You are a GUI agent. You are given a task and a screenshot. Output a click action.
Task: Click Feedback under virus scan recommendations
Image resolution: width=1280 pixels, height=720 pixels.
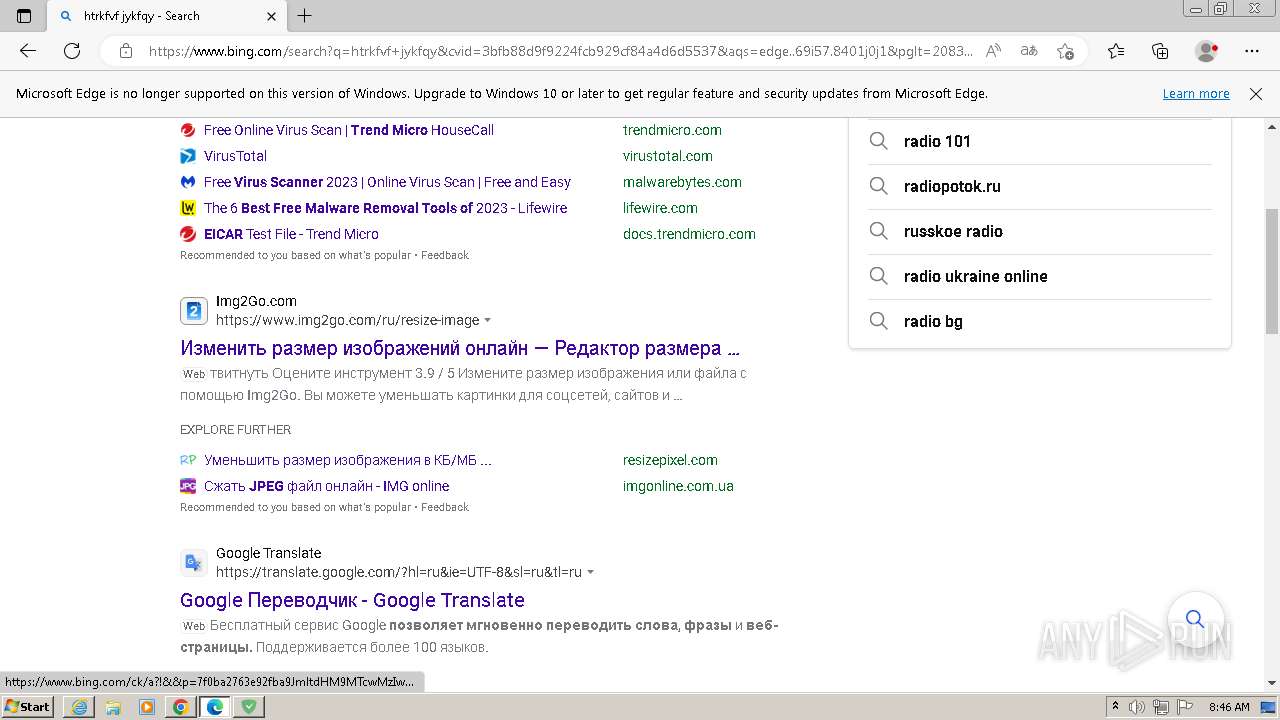[x=445, y=255]
